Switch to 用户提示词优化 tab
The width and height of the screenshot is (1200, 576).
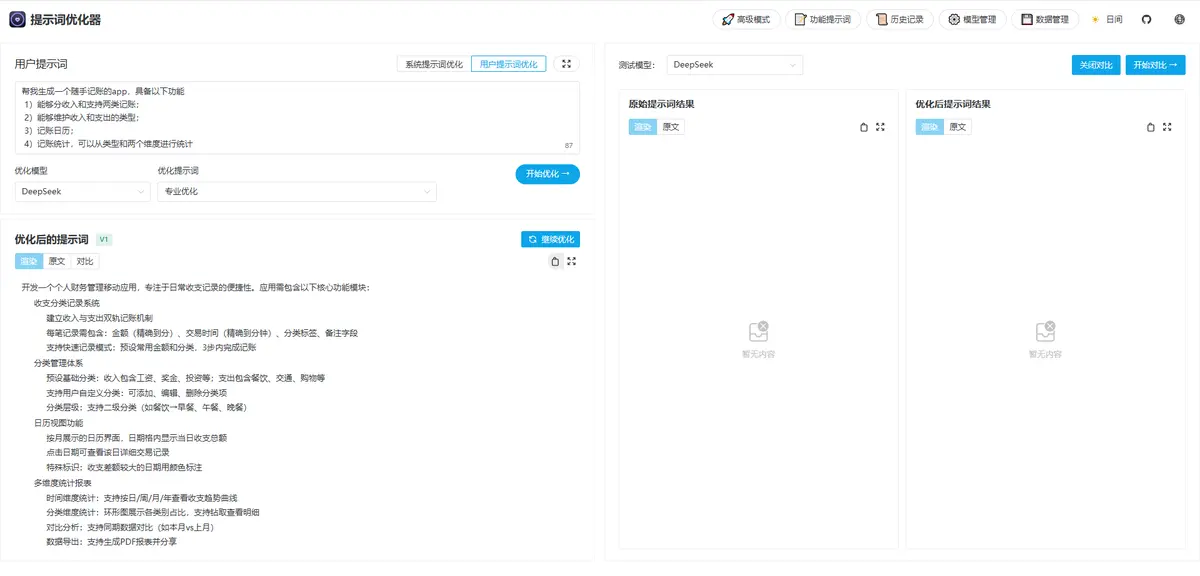[508, 64]
